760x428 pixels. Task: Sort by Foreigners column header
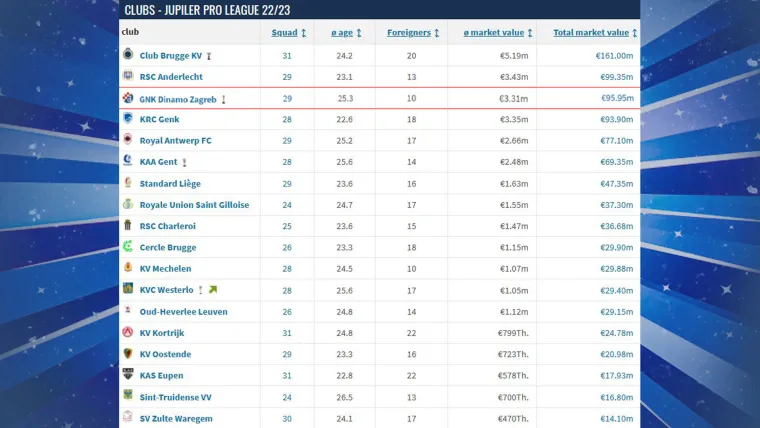(412, 32)
